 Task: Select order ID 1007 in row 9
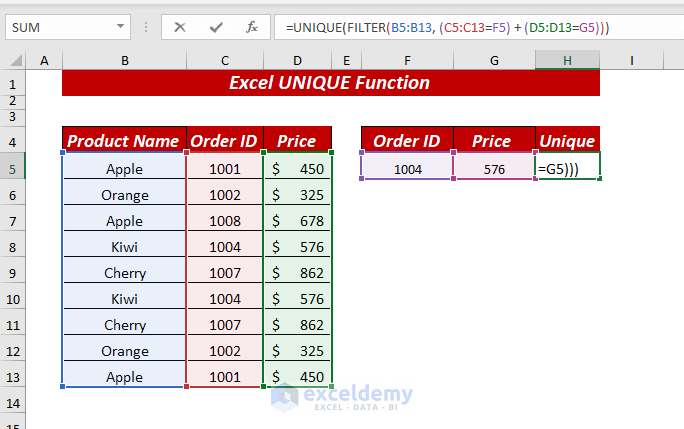click(225, 270)
